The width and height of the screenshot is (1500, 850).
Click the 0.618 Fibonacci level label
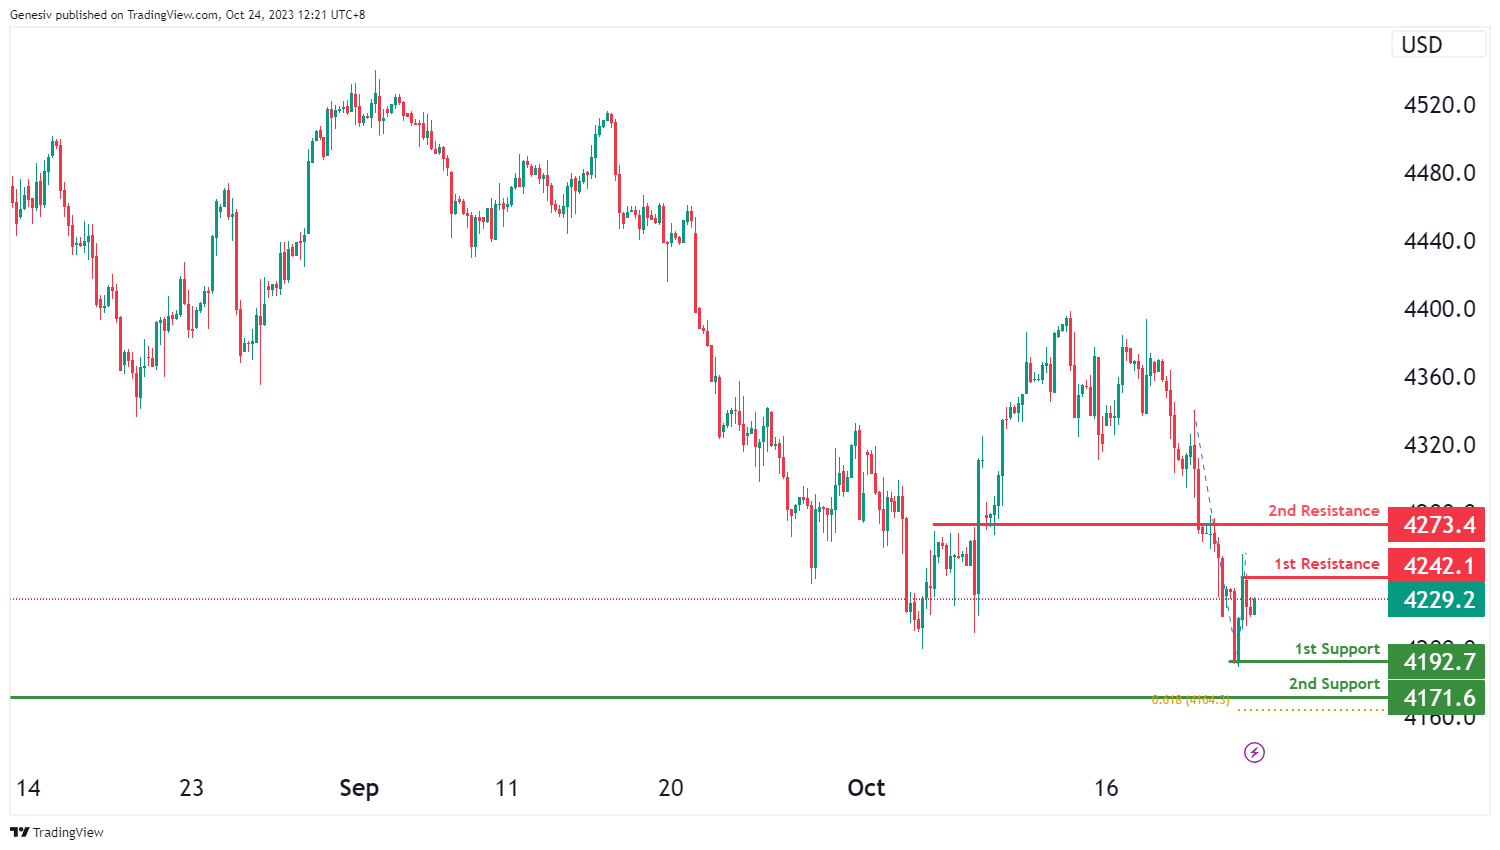pyautogui.click(x=1190, y=700)
